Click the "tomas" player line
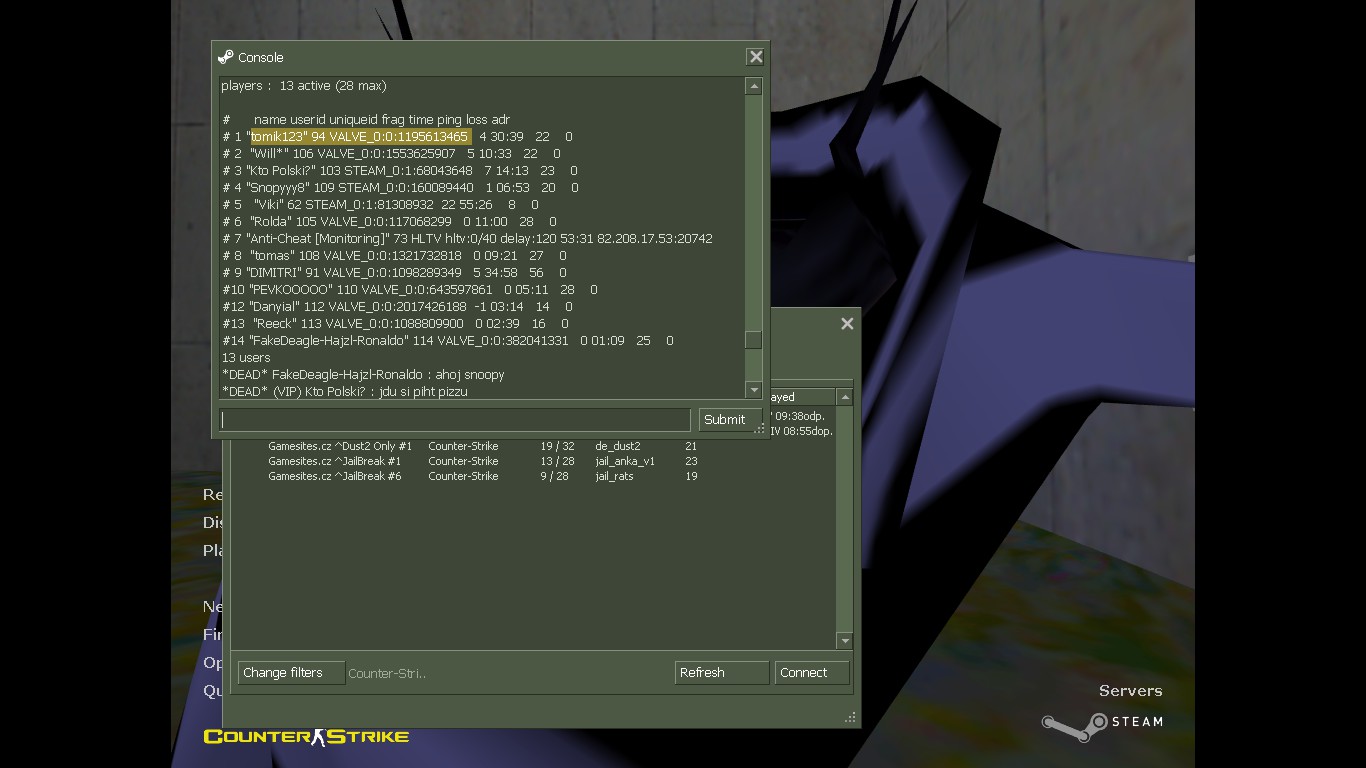Image resolution: width=1366 pixels, height=768 pixels. click(x=394, y=255)
